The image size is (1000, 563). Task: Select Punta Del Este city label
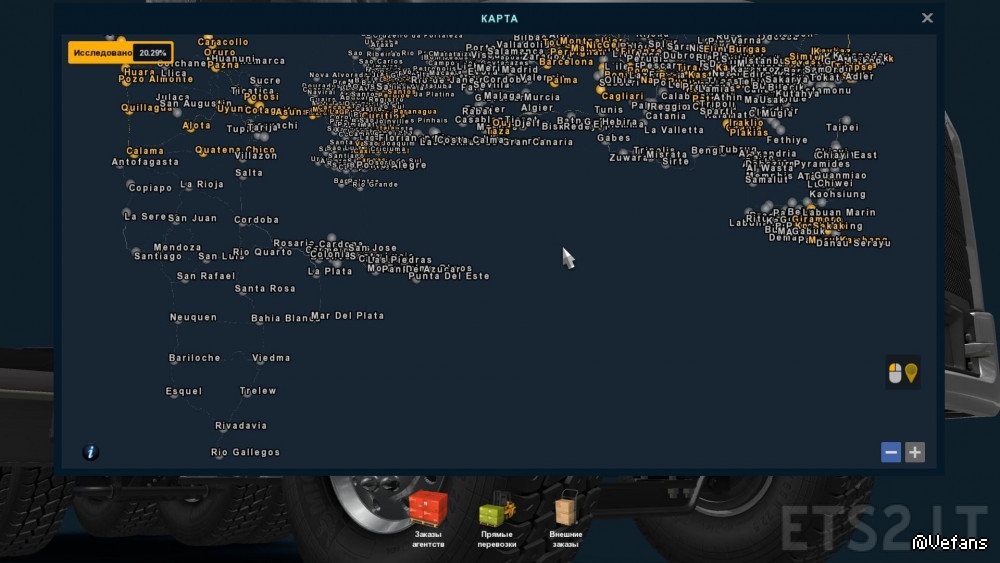[x=449, y=276]
